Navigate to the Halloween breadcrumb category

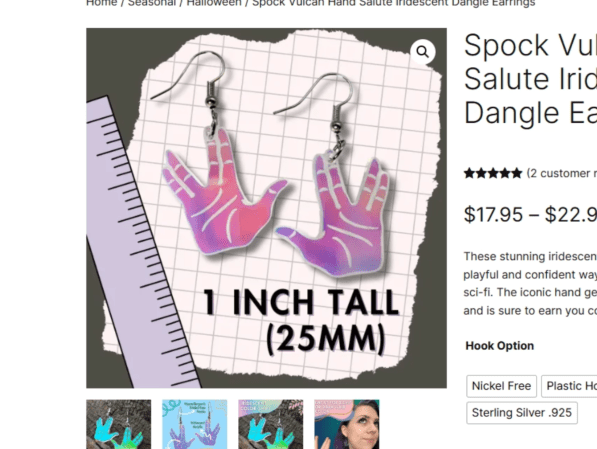tap(214, 3)
